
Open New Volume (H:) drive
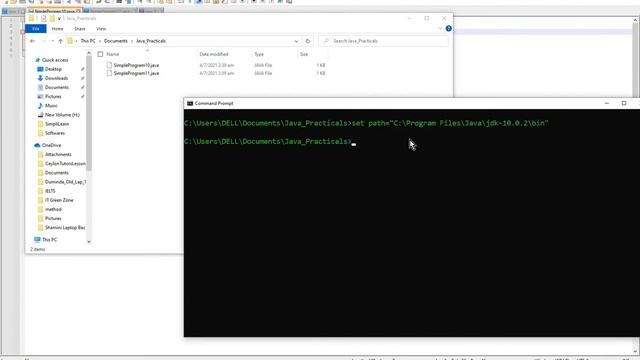pyautogui.click(x=62, y=115)
